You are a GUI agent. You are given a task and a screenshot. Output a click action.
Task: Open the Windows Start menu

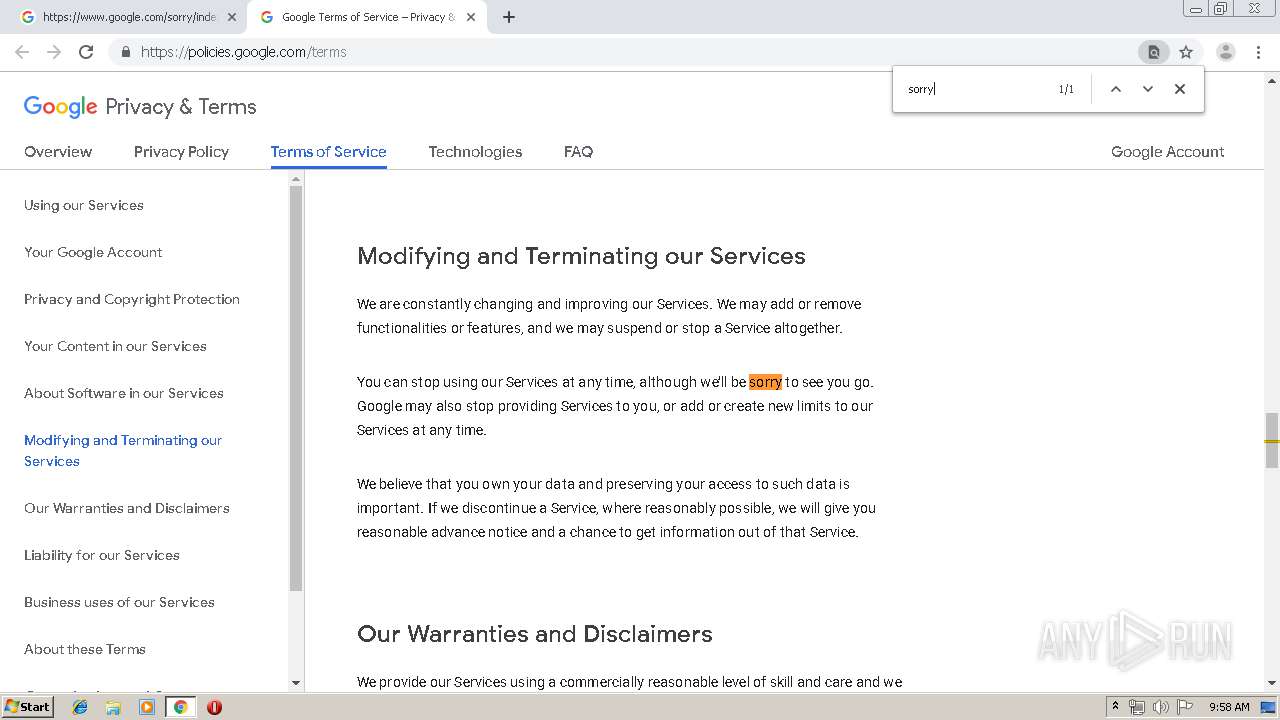(28, 707)
